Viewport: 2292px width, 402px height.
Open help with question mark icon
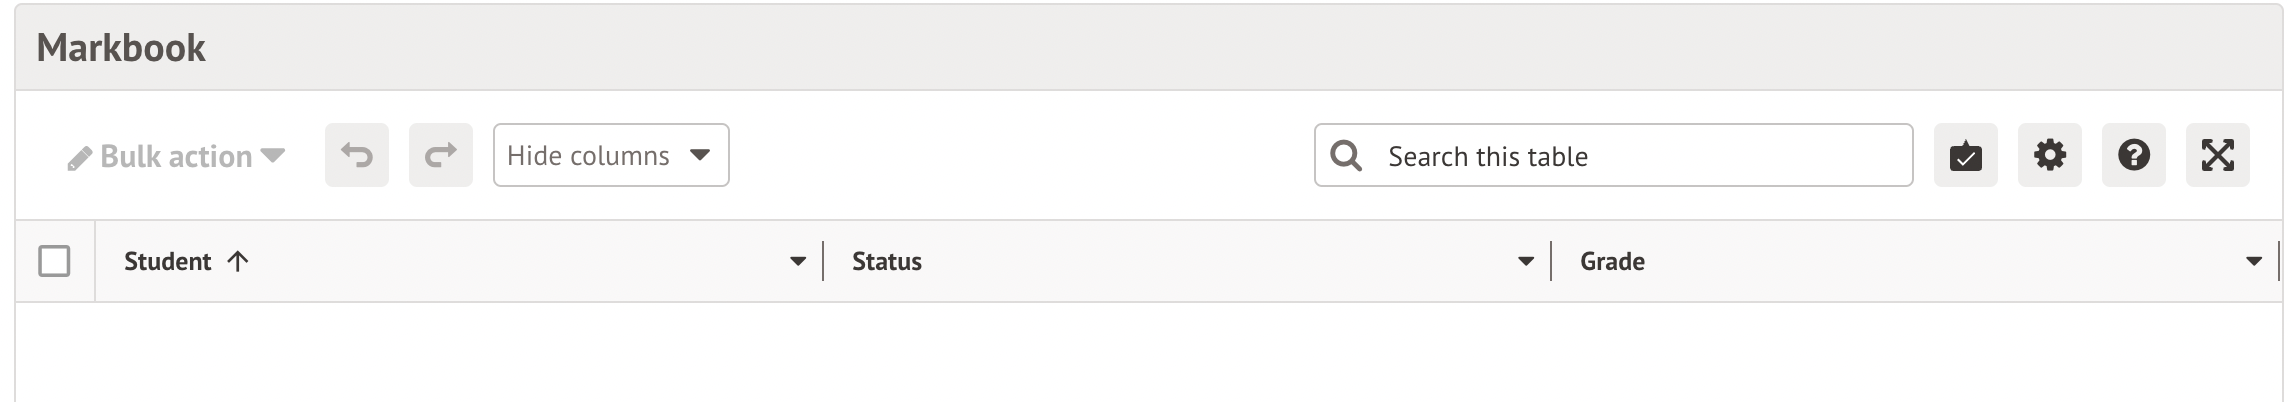[x=2133, y=155]
